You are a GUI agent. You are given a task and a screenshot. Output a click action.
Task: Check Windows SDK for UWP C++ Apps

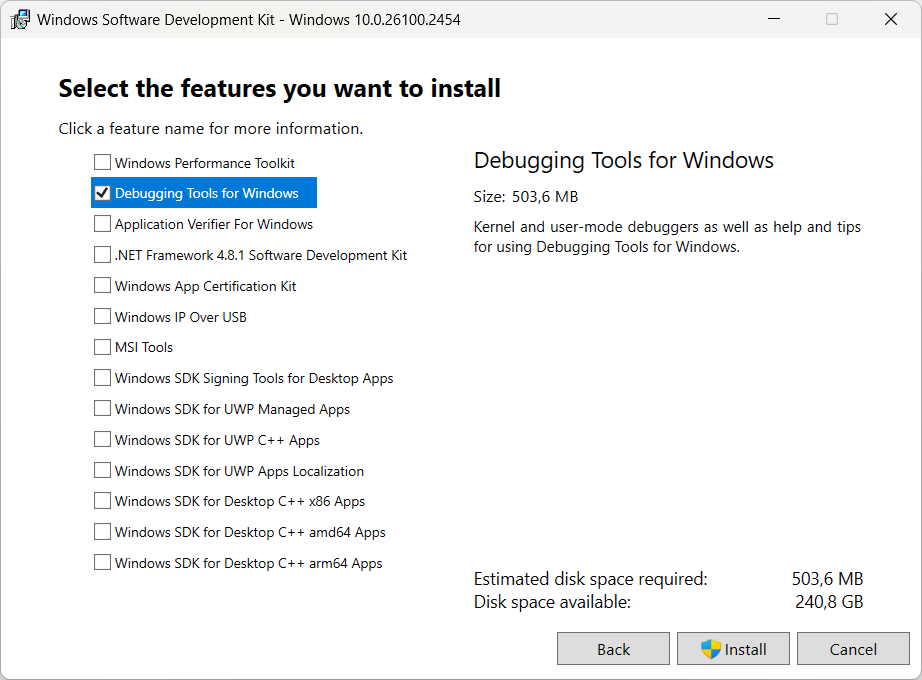(x=102, y=439)
